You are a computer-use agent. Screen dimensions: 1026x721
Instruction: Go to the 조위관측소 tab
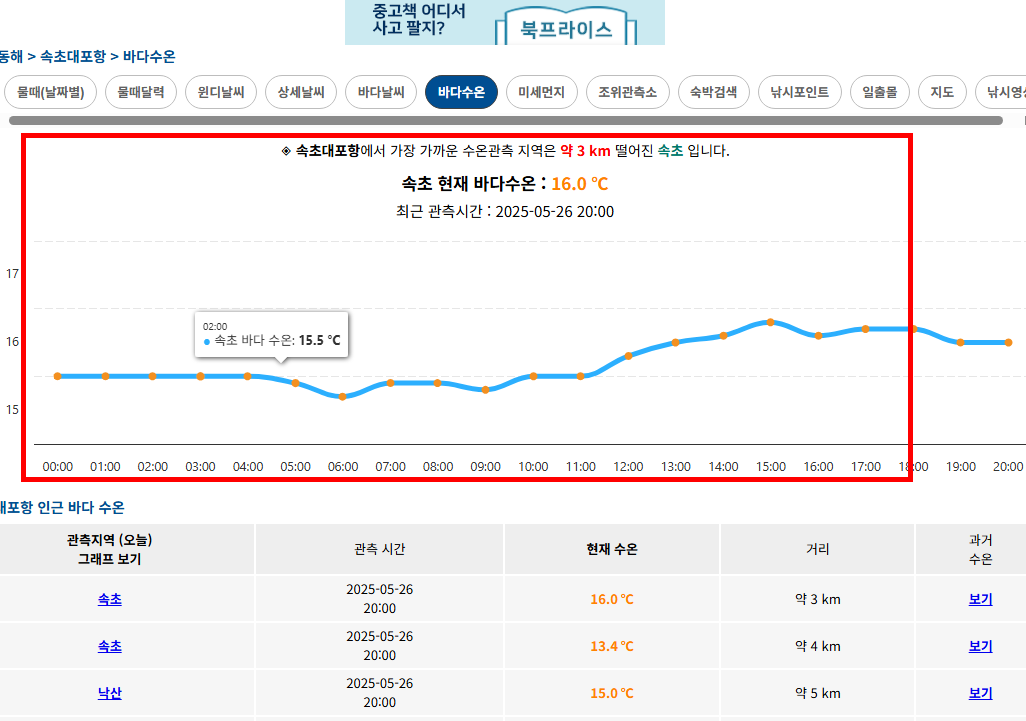[x=628, y=92]
